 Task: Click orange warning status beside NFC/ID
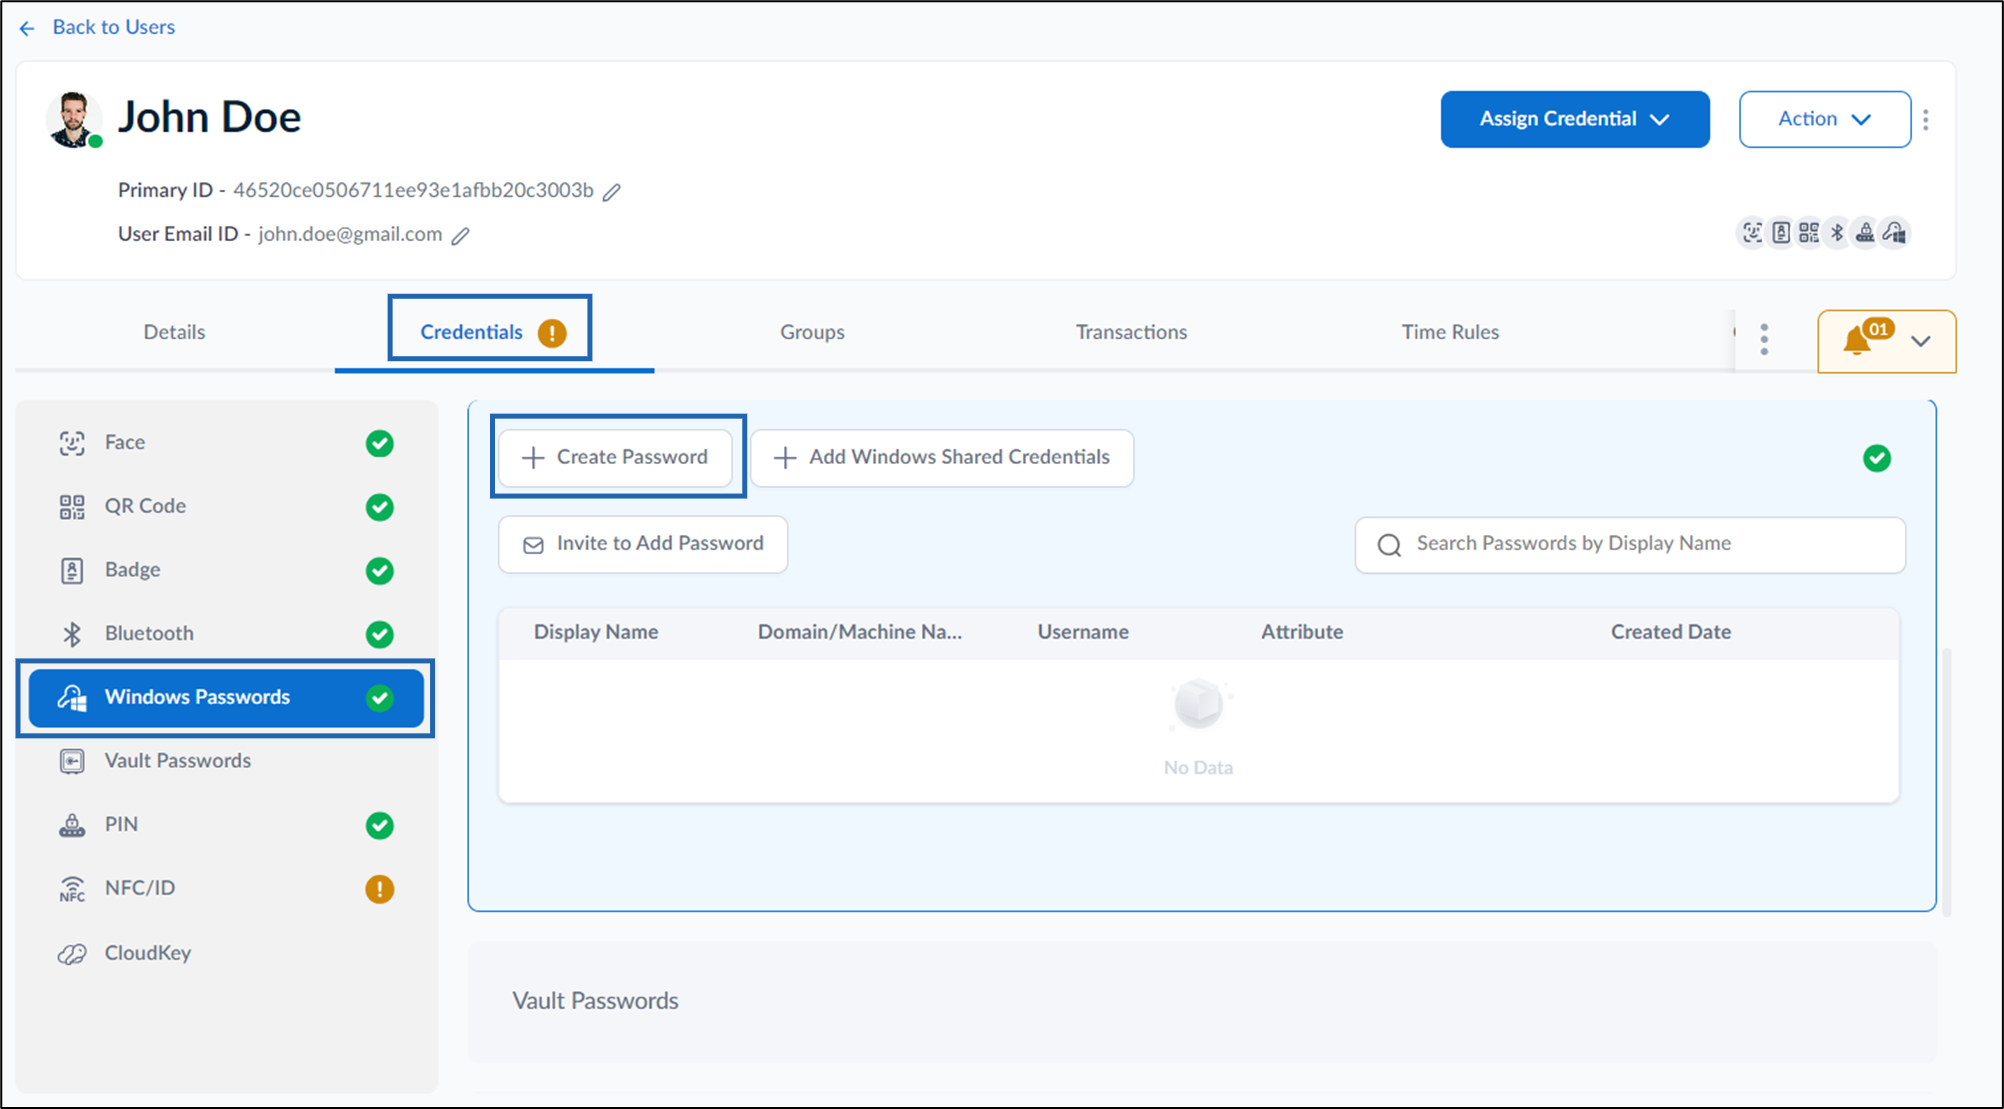(x=380, y=889)
